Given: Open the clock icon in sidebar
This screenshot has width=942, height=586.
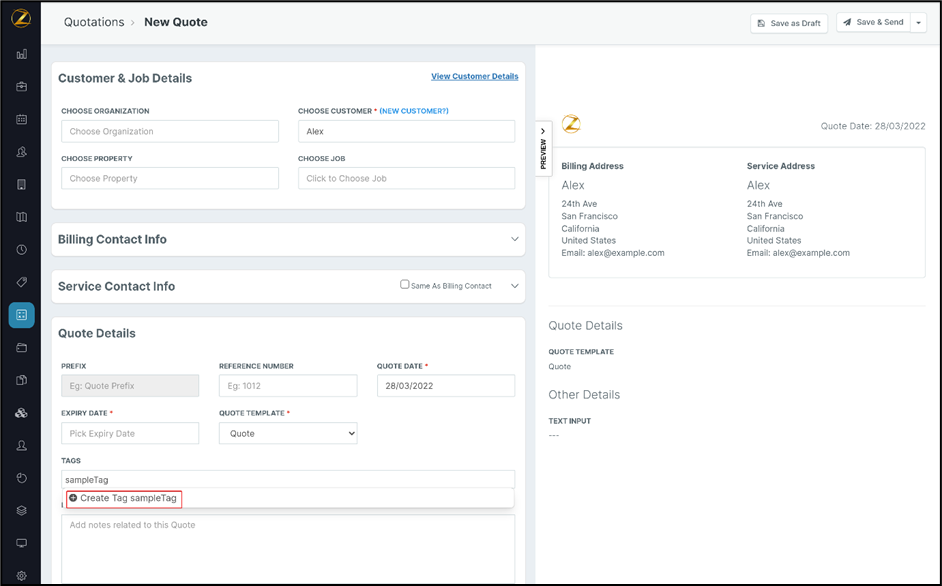Looking at the screenshot, I should tap(22, 250).
